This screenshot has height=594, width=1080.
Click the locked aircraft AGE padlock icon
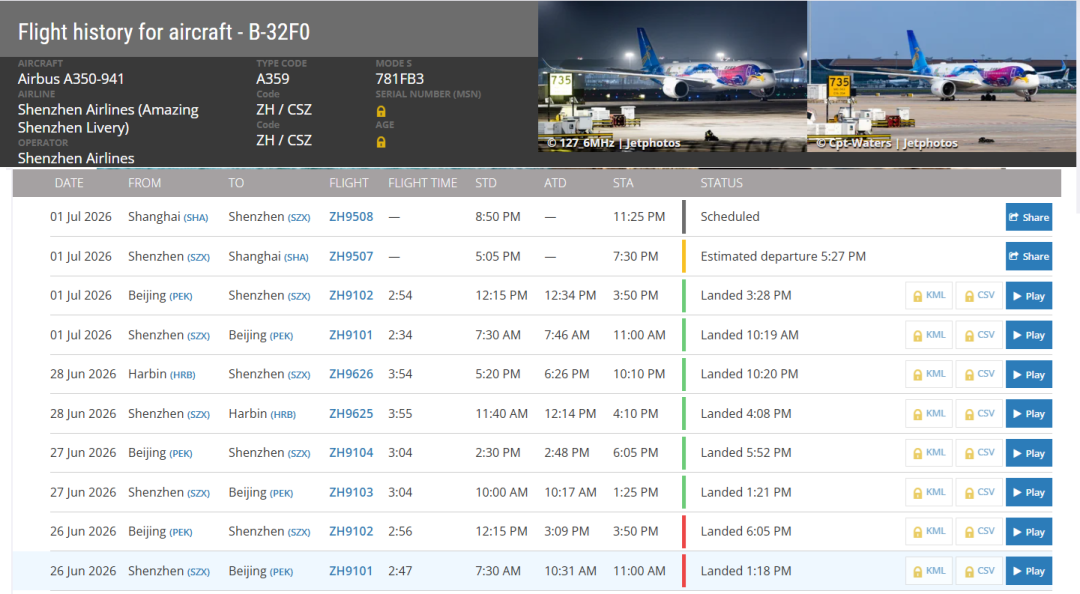tap(381, 142)
